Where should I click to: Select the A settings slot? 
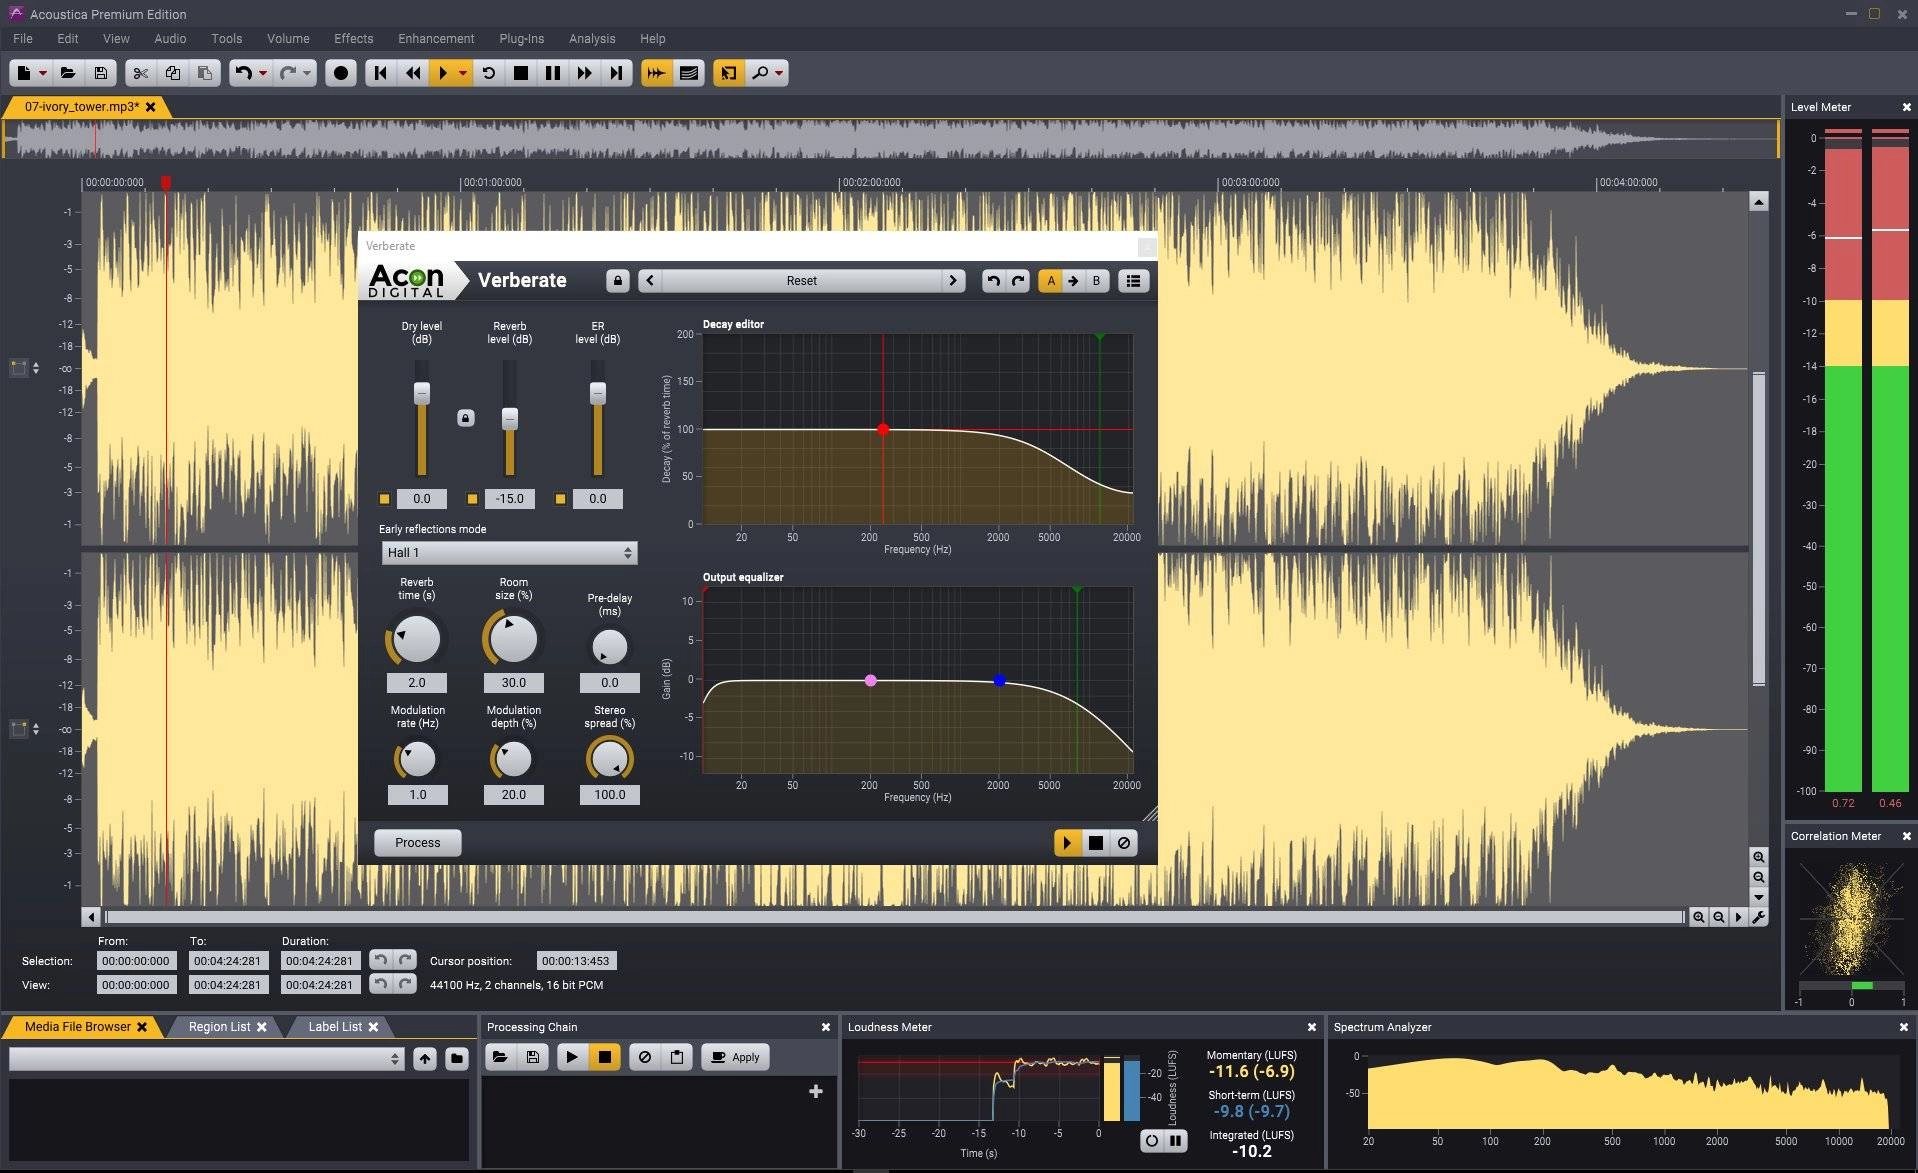click(x=1050, y=281)
